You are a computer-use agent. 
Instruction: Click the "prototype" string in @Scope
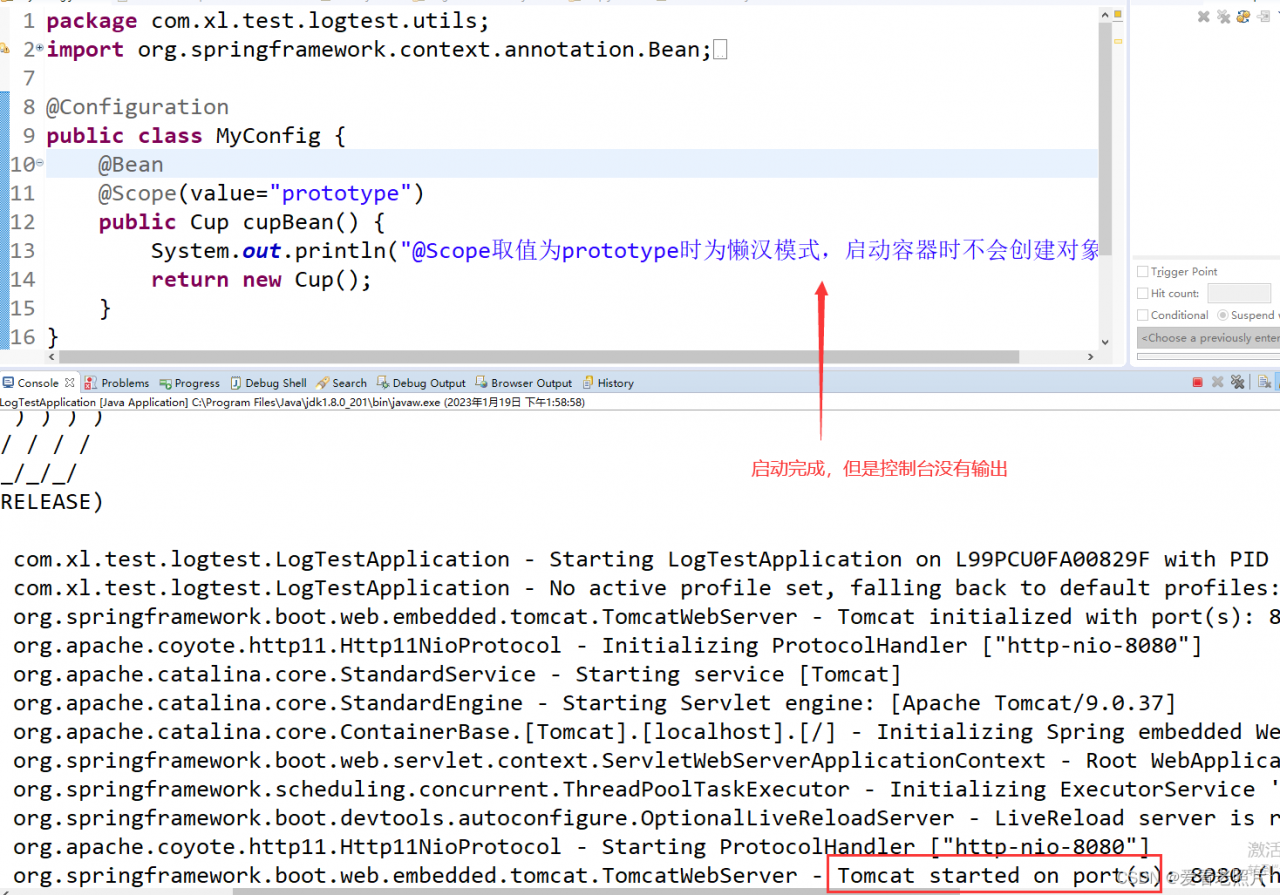click(x=341, y=193)
